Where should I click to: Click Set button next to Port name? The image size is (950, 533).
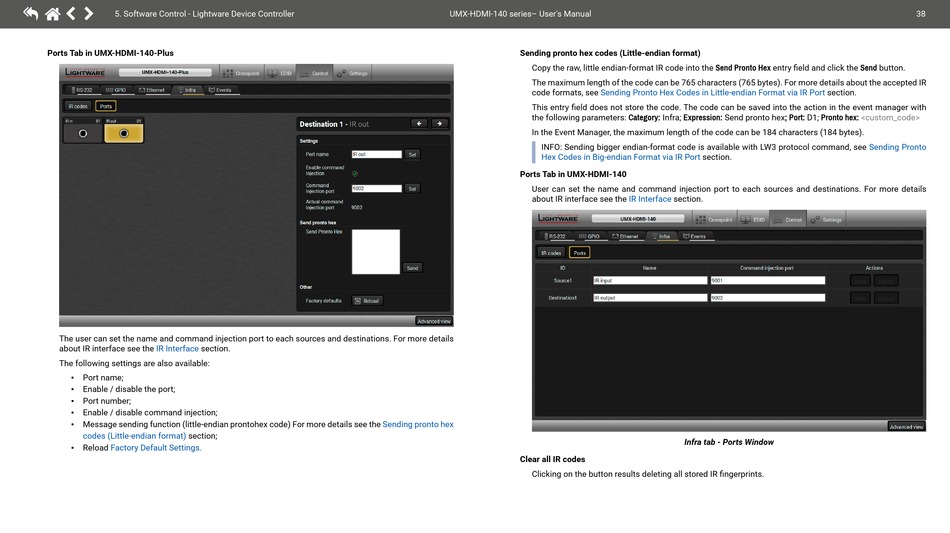(412, 154)
